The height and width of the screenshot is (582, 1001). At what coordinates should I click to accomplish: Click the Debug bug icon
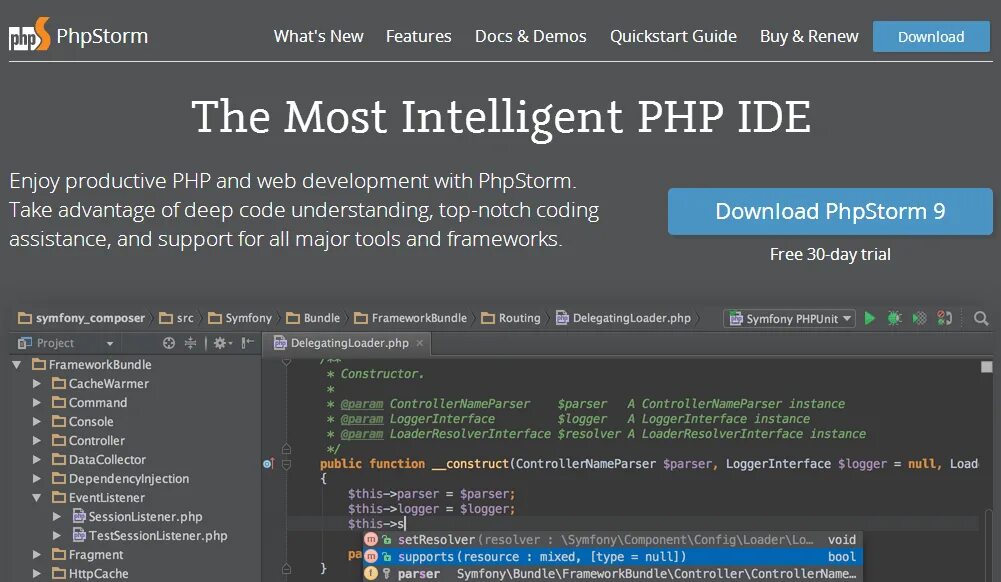coord(894,318)
